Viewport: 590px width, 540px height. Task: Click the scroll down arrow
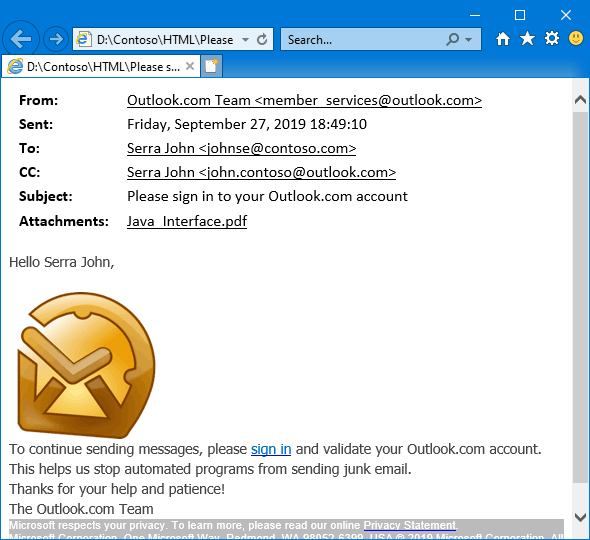tap(580, 517)
